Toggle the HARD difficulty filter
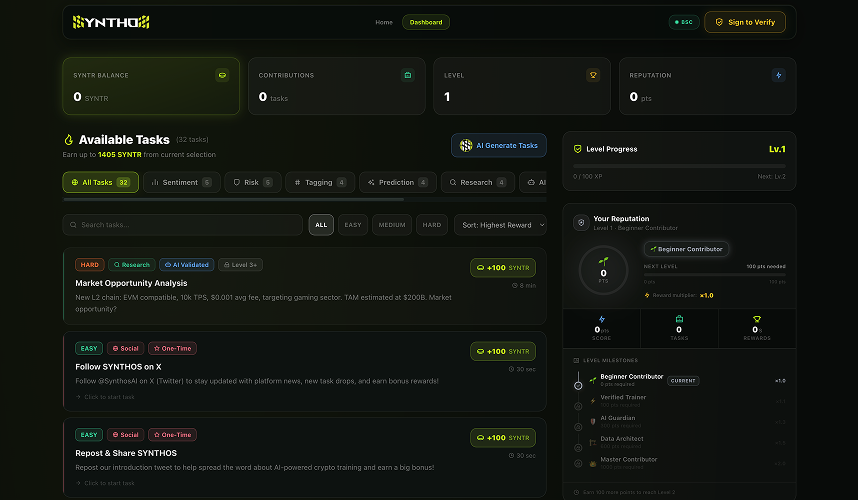The height and width of the screenshot is (500, 858). (432, 225)
